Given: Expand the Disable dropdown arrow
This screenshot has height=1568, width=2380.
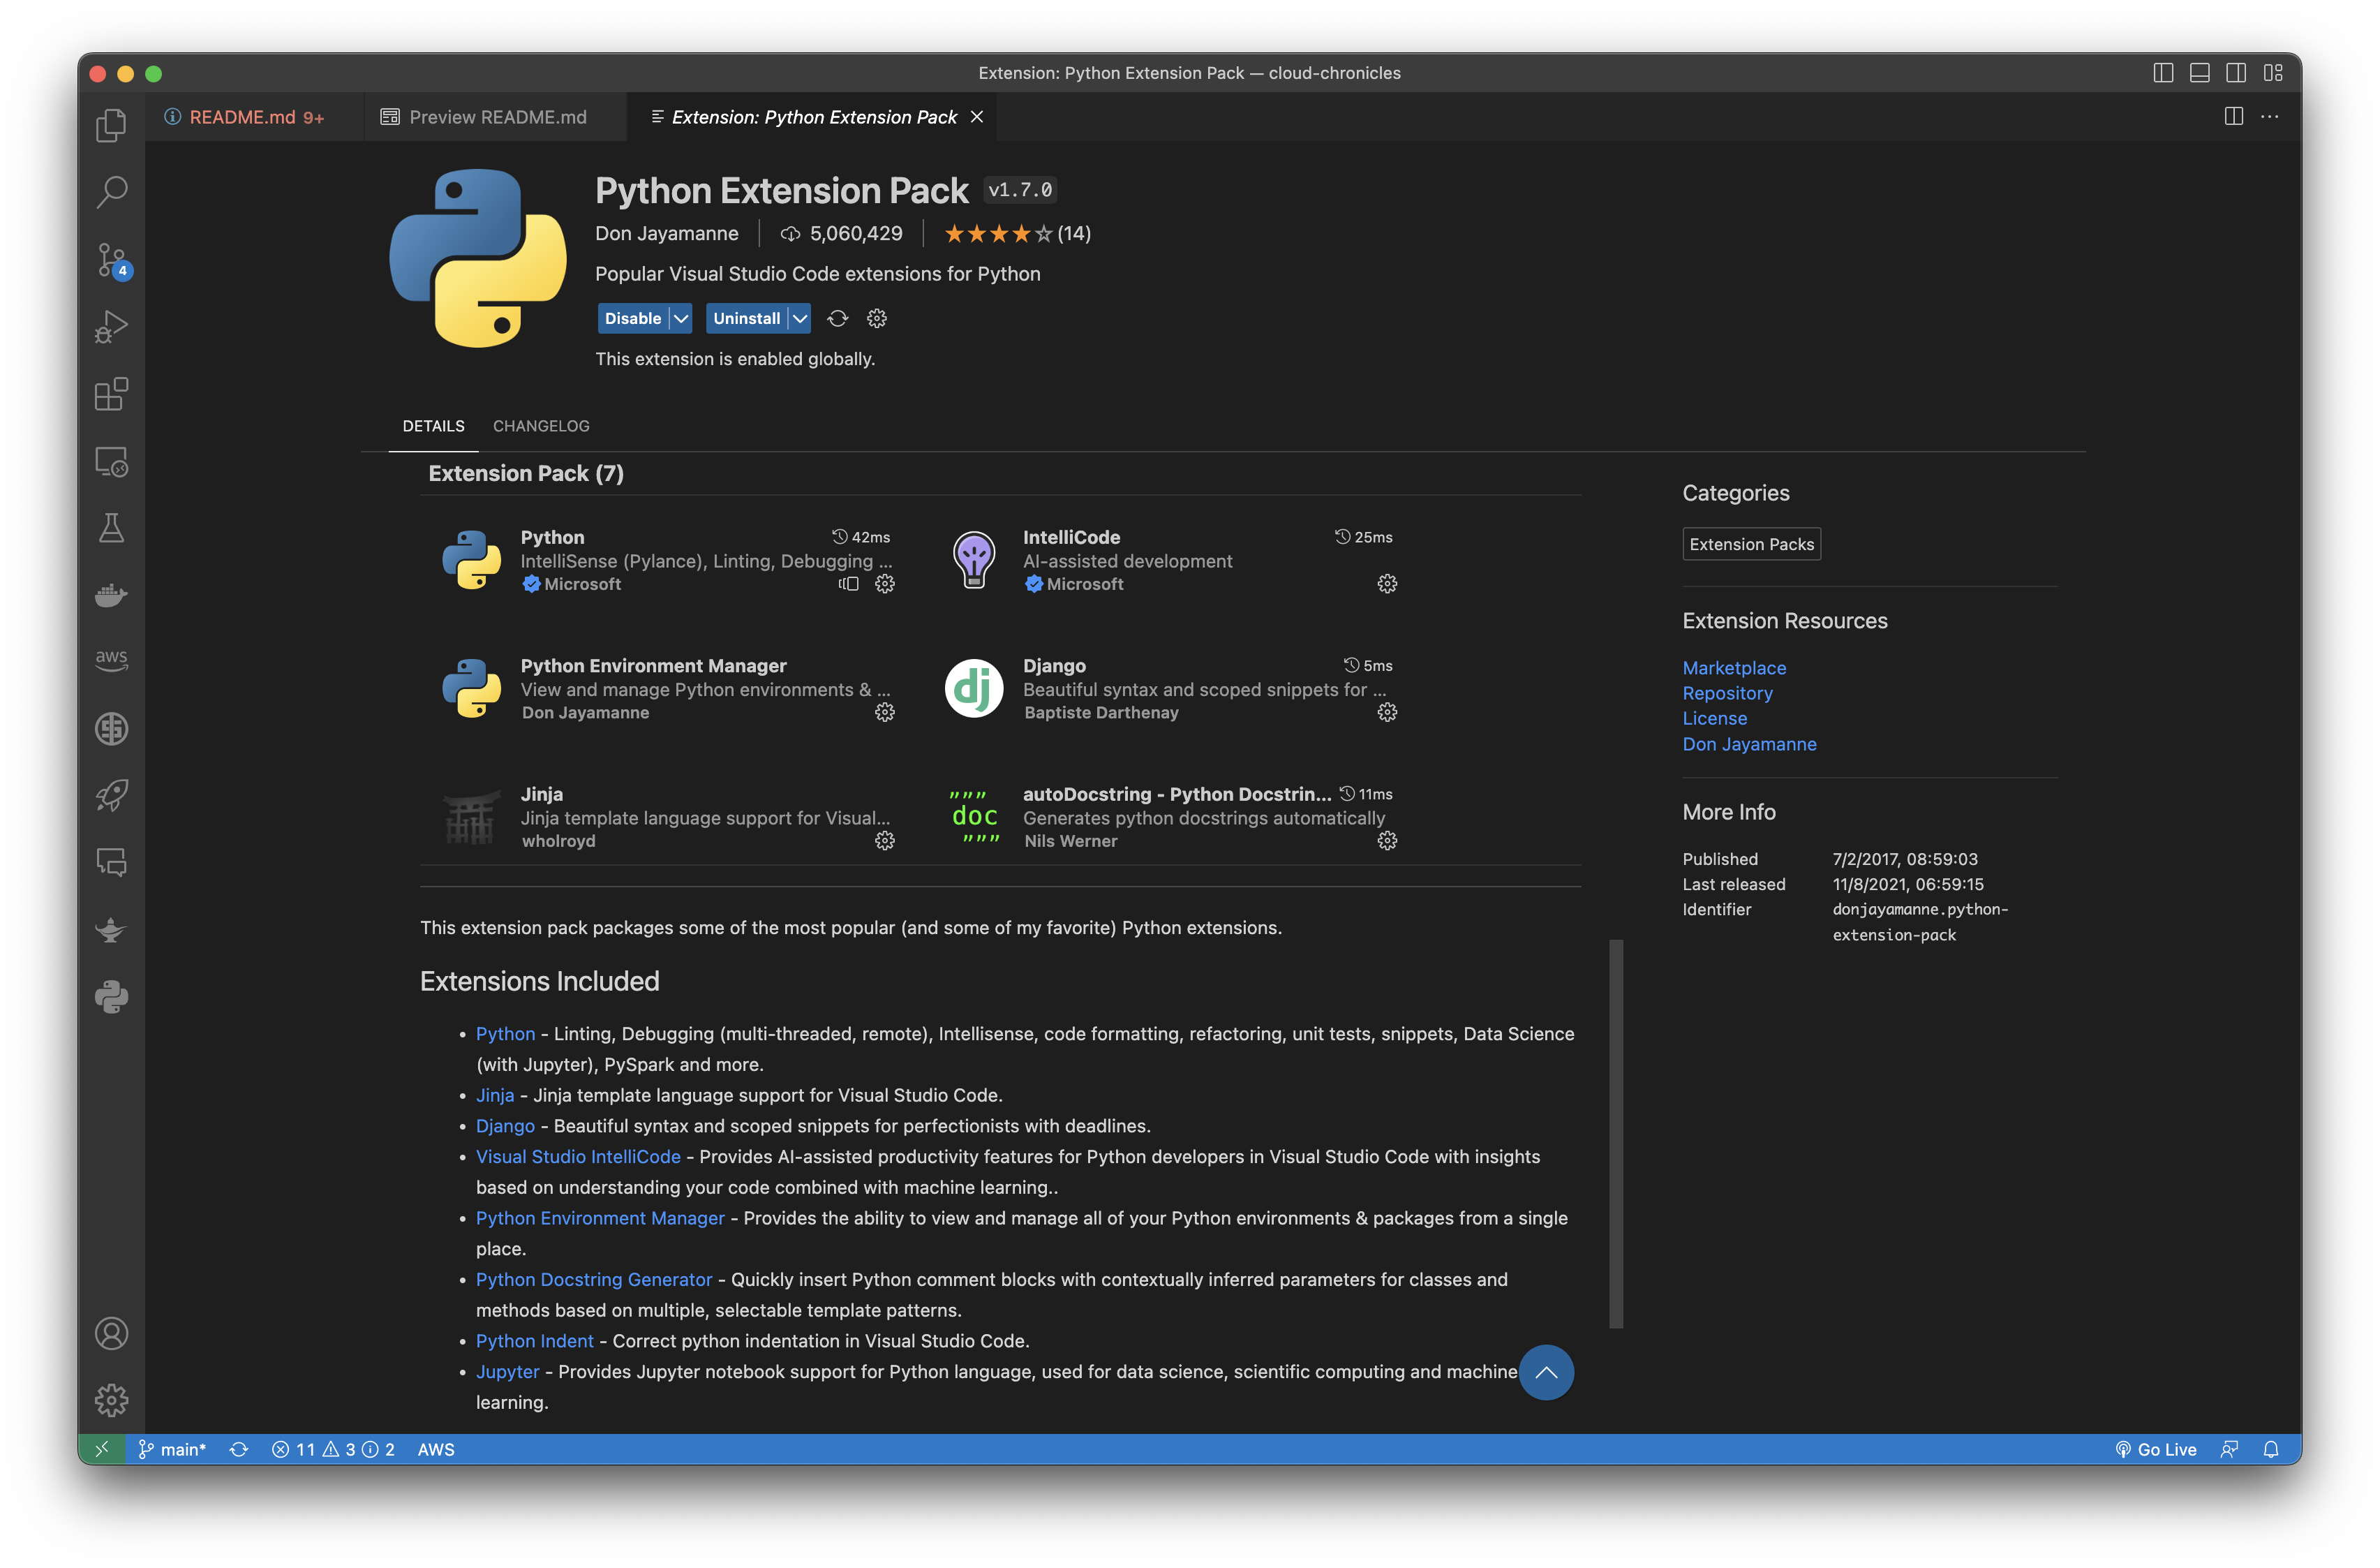Looking at the screenshot, I should [681, 318].
